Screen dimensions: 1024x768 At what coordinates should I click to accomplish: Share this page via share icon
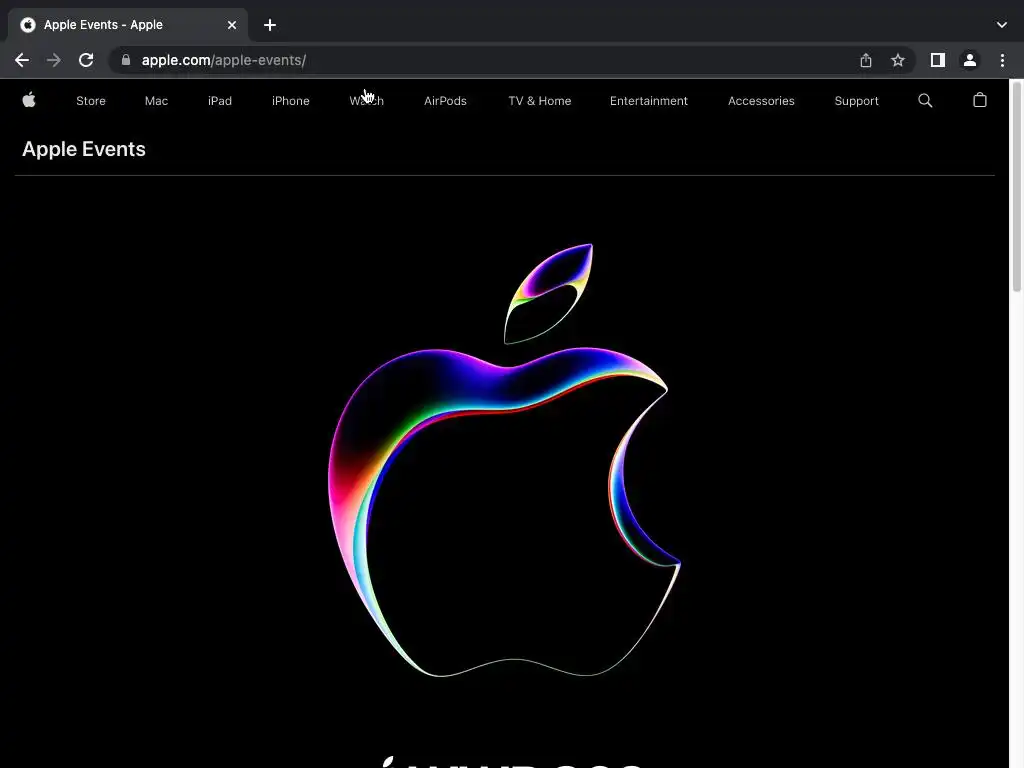865,60
